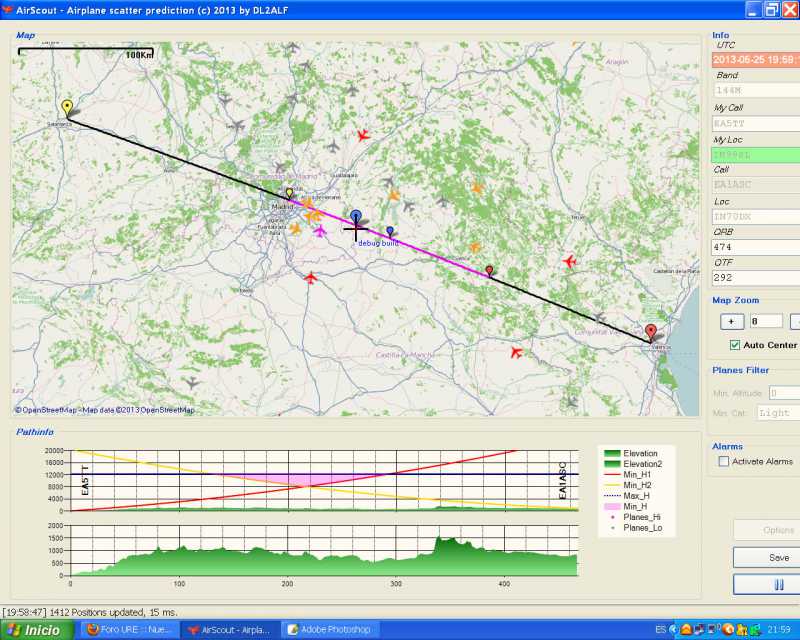Viewport: 800px width, 640px height.
Task: Select the magenta airplane near Madrid
Action: coord(320,231)
